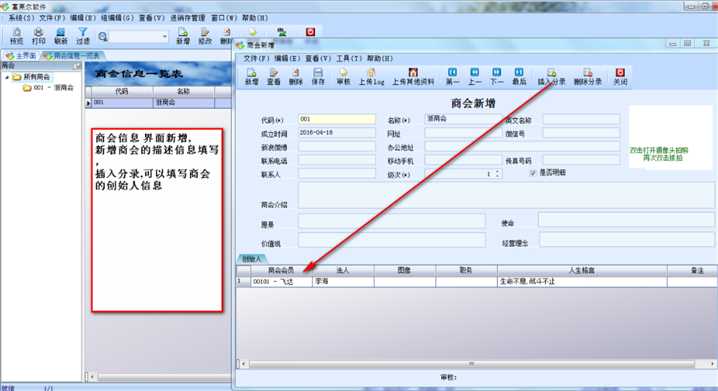718x391 pixels.
Task: Open the 文件(F) menu in 商会新增 dialog
Action: click(256, 59)
